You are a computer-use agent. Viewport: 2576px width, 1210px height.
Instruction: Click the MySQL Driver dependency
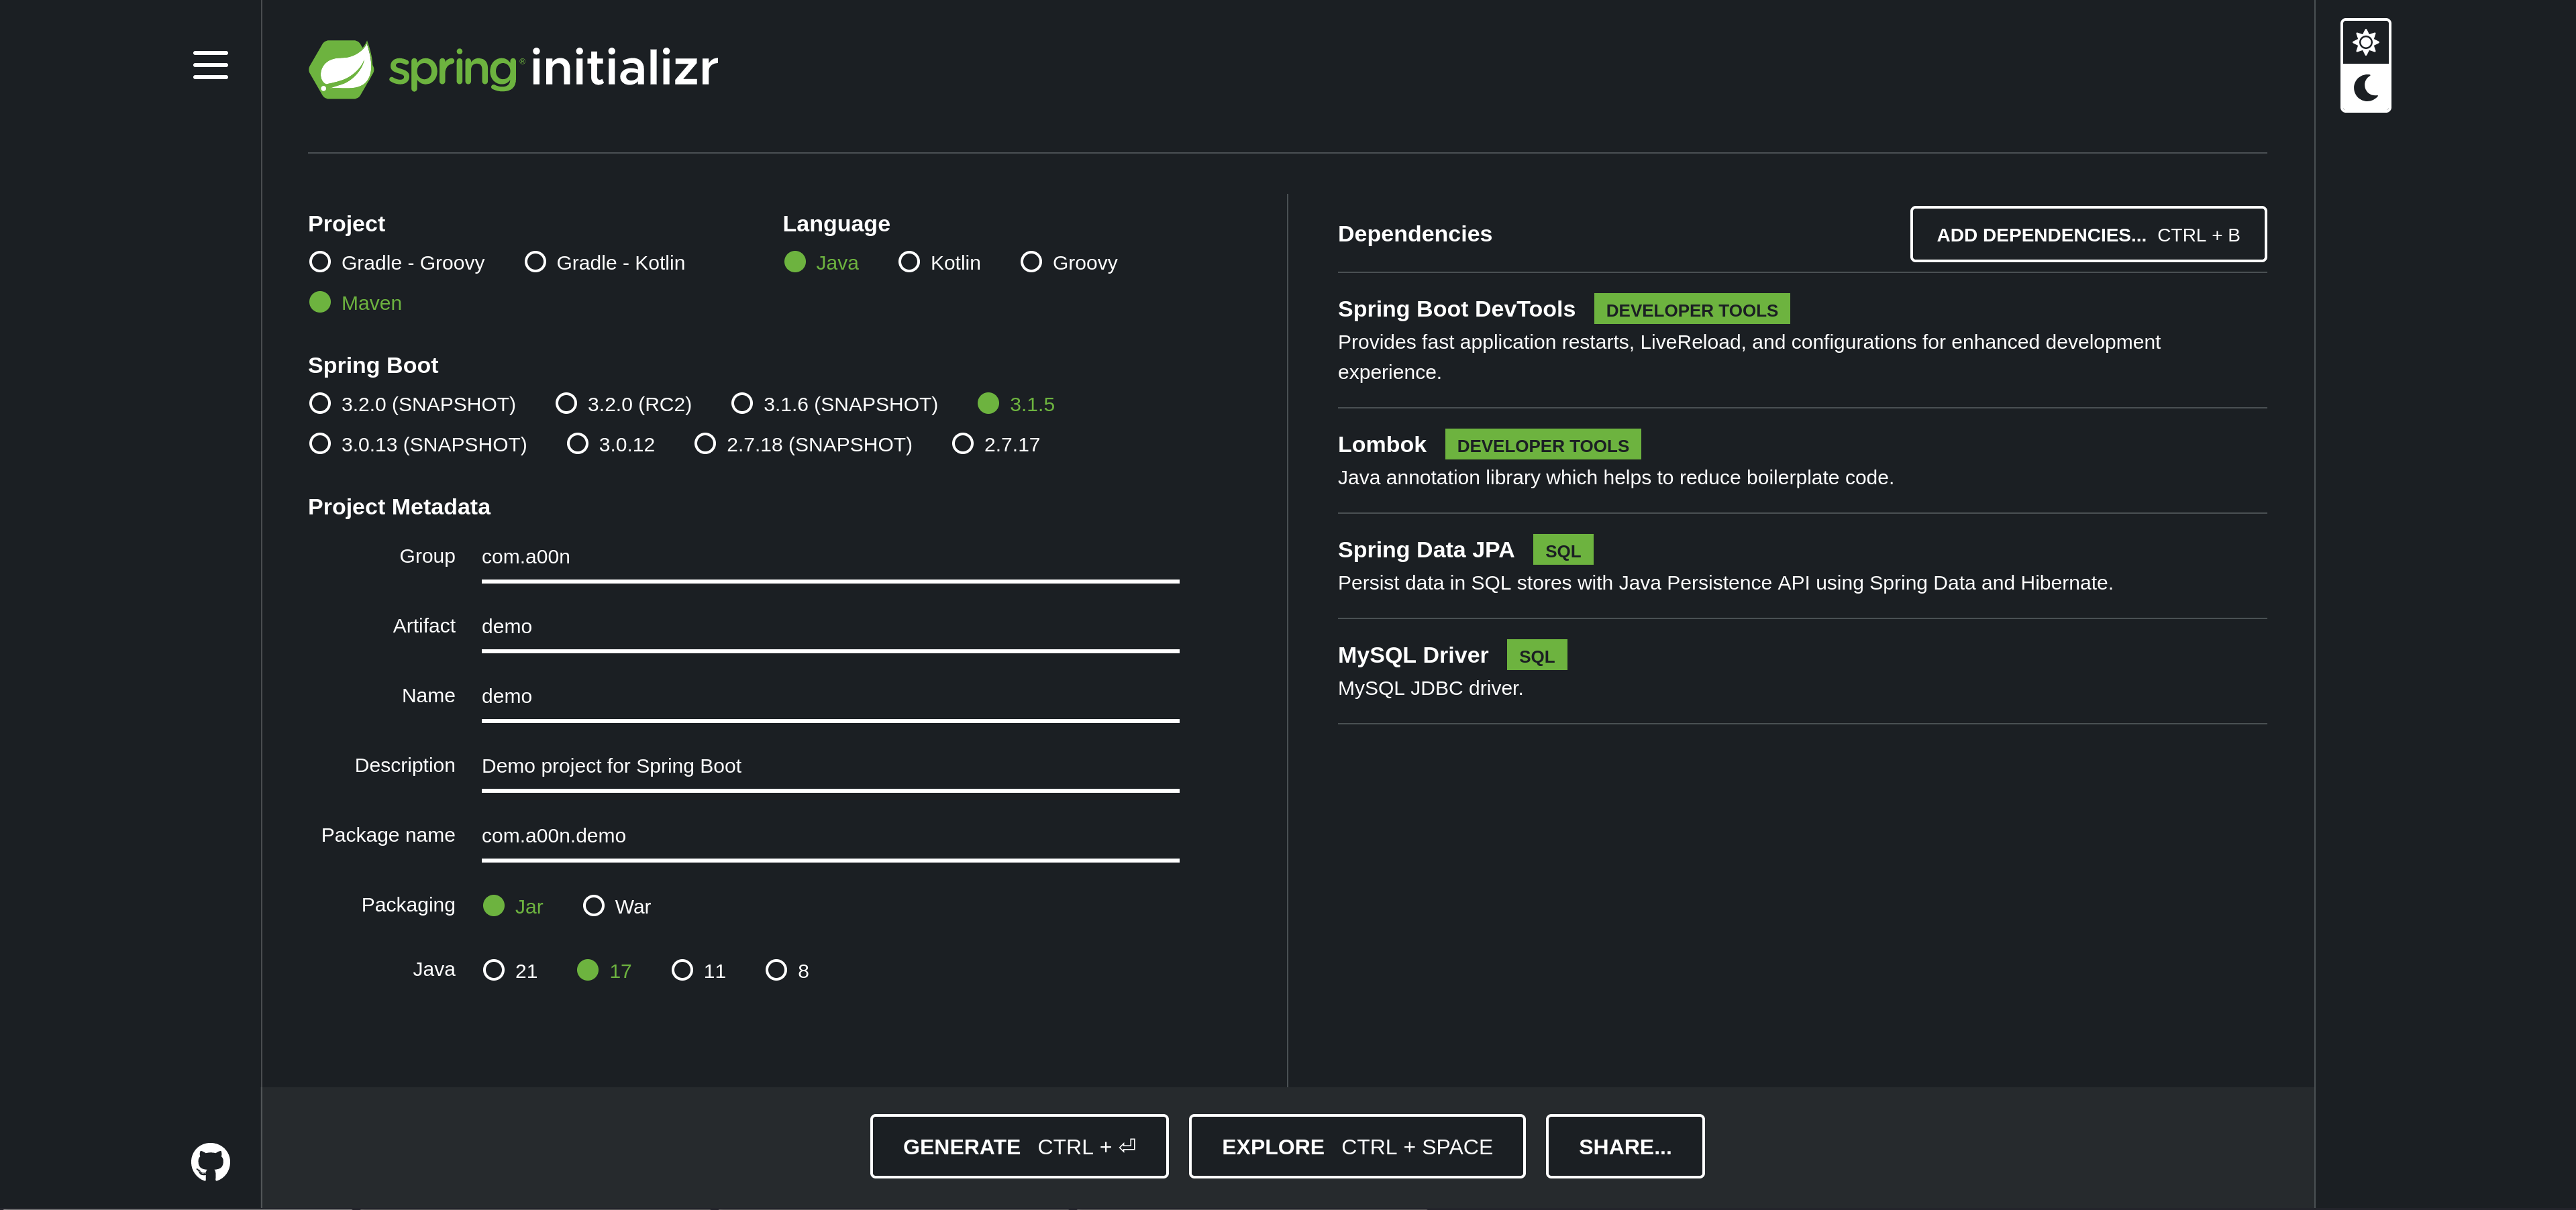(x=1802, y=671)
